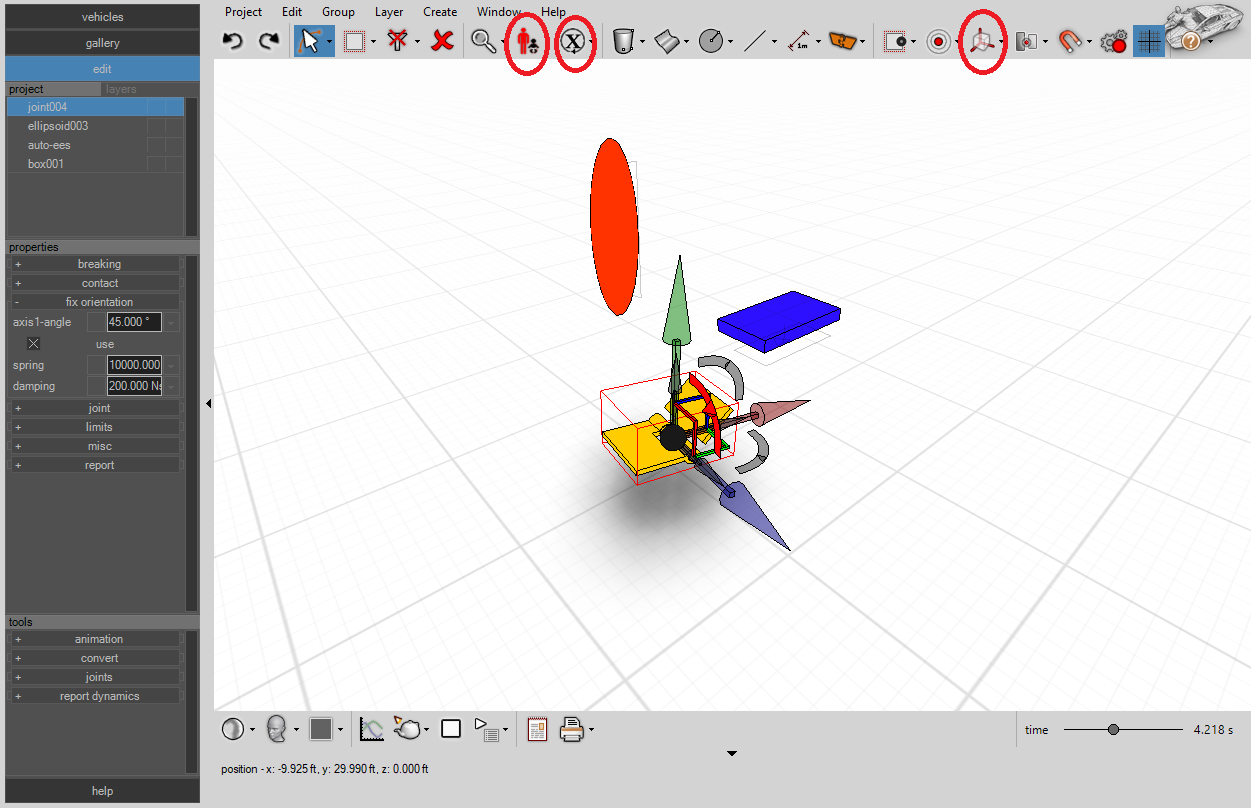Select the magnifying glass zoom tool

tap(484, 41)
